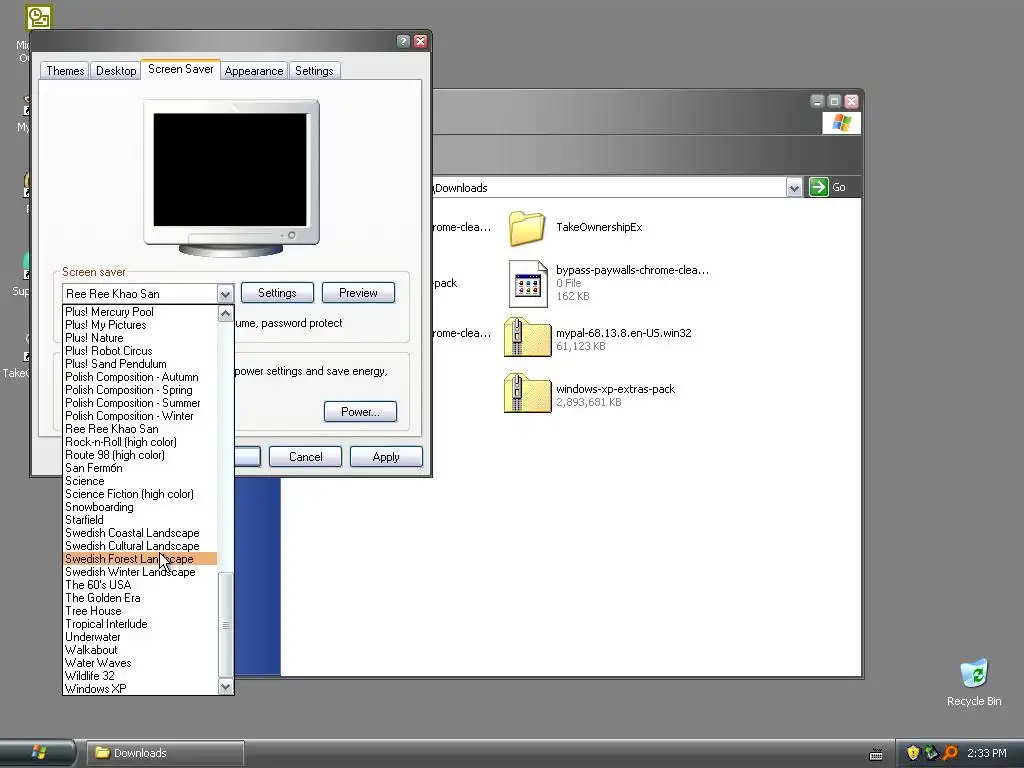Click the orange magnifier tray icon
This screenshot has height=768, width=1024.
(x=950, y=753)
